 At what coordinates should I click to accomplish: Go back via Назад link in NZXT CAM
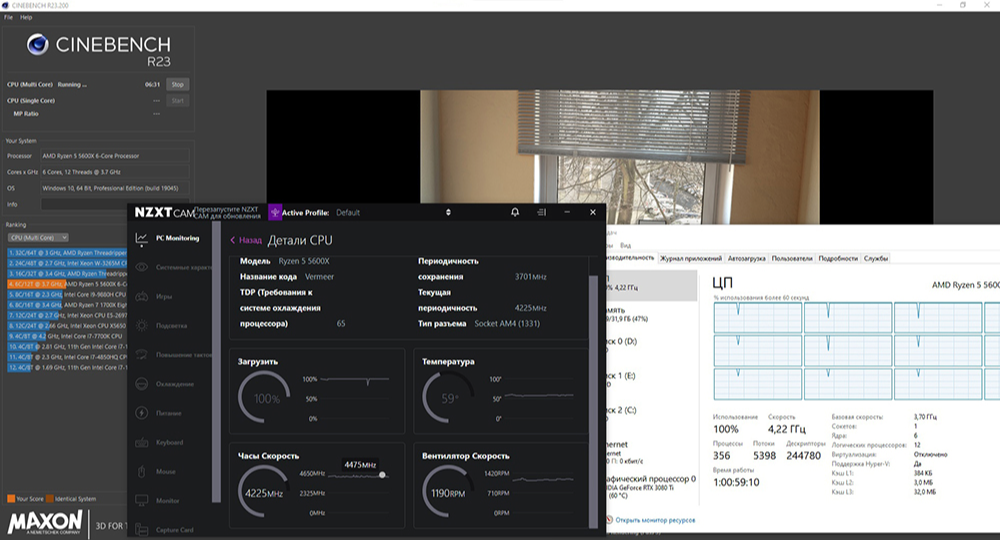click(246, 240)
